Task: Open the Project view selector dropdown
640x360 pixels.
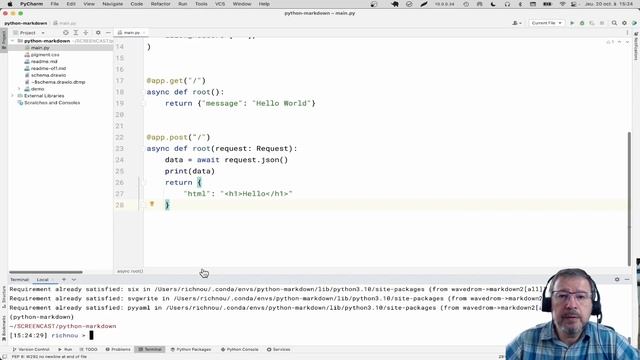Action: [x=29, y=33]
